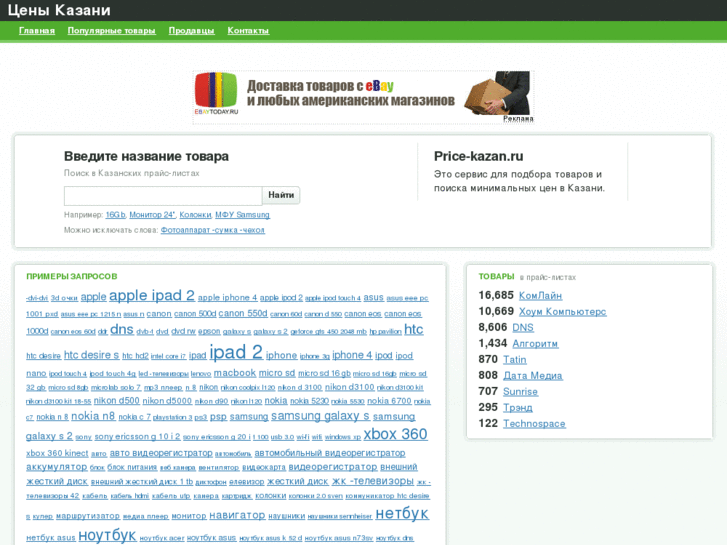
Task: Click the asus tag on the first row
Action: point(373,297)
